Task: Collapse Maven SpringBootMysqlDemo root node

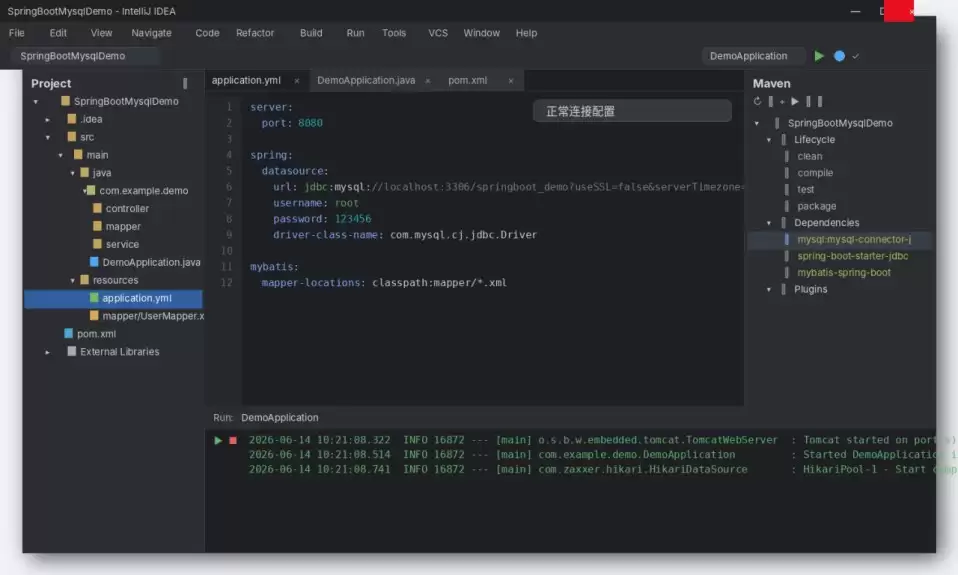Action: (757, 123)
